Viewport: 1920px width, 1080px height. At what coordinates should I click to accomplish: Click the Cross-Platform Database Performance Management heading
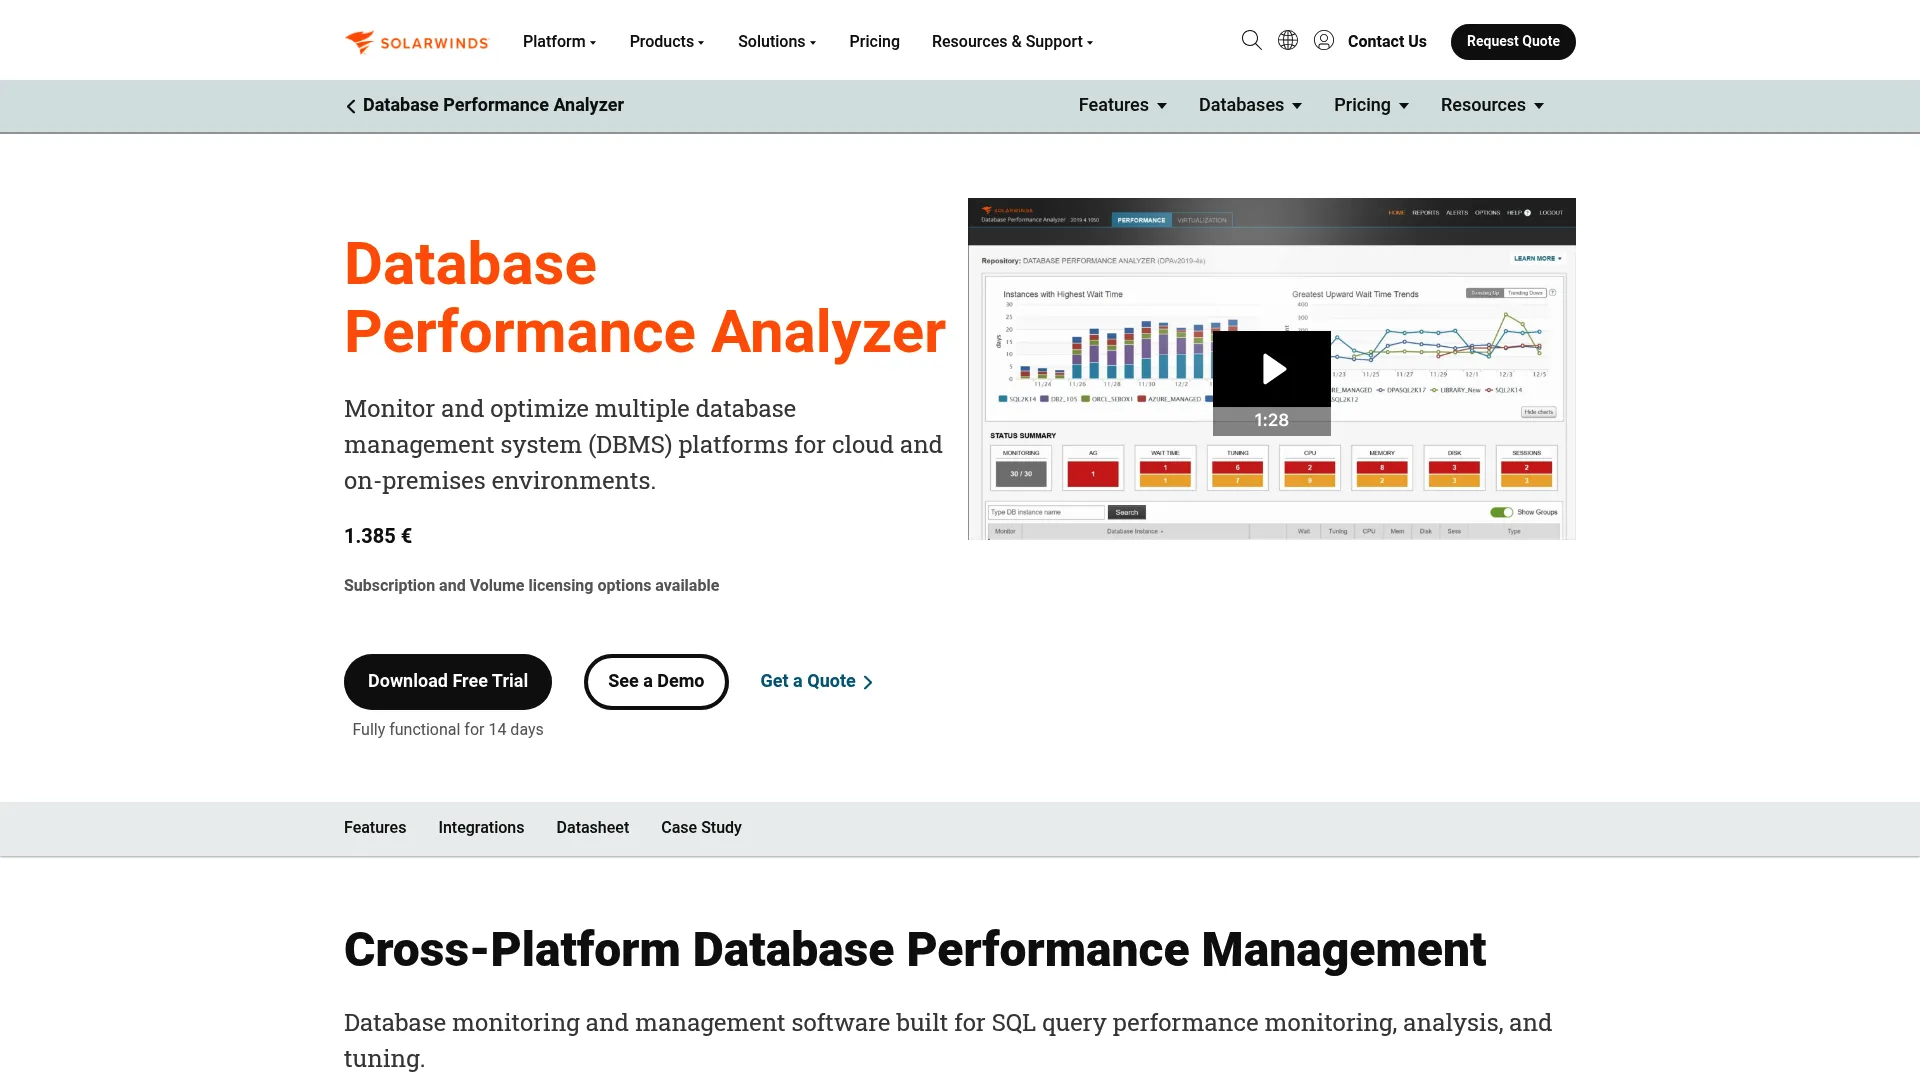(x=915, y=950)
